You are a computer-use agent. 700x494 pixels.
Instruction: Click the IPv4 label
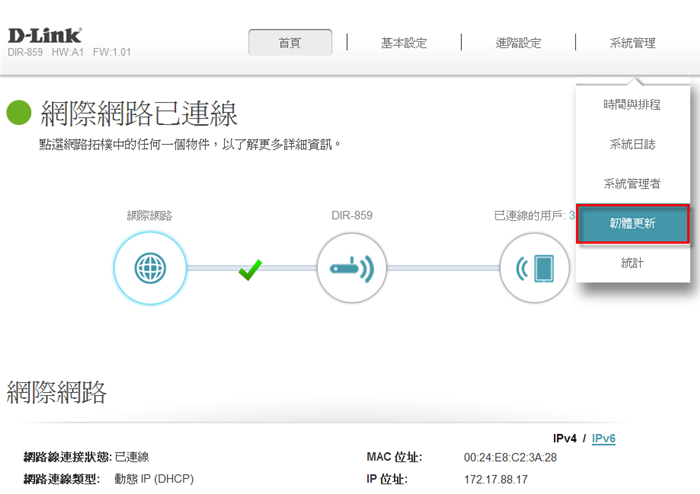[x=566, y=438]
